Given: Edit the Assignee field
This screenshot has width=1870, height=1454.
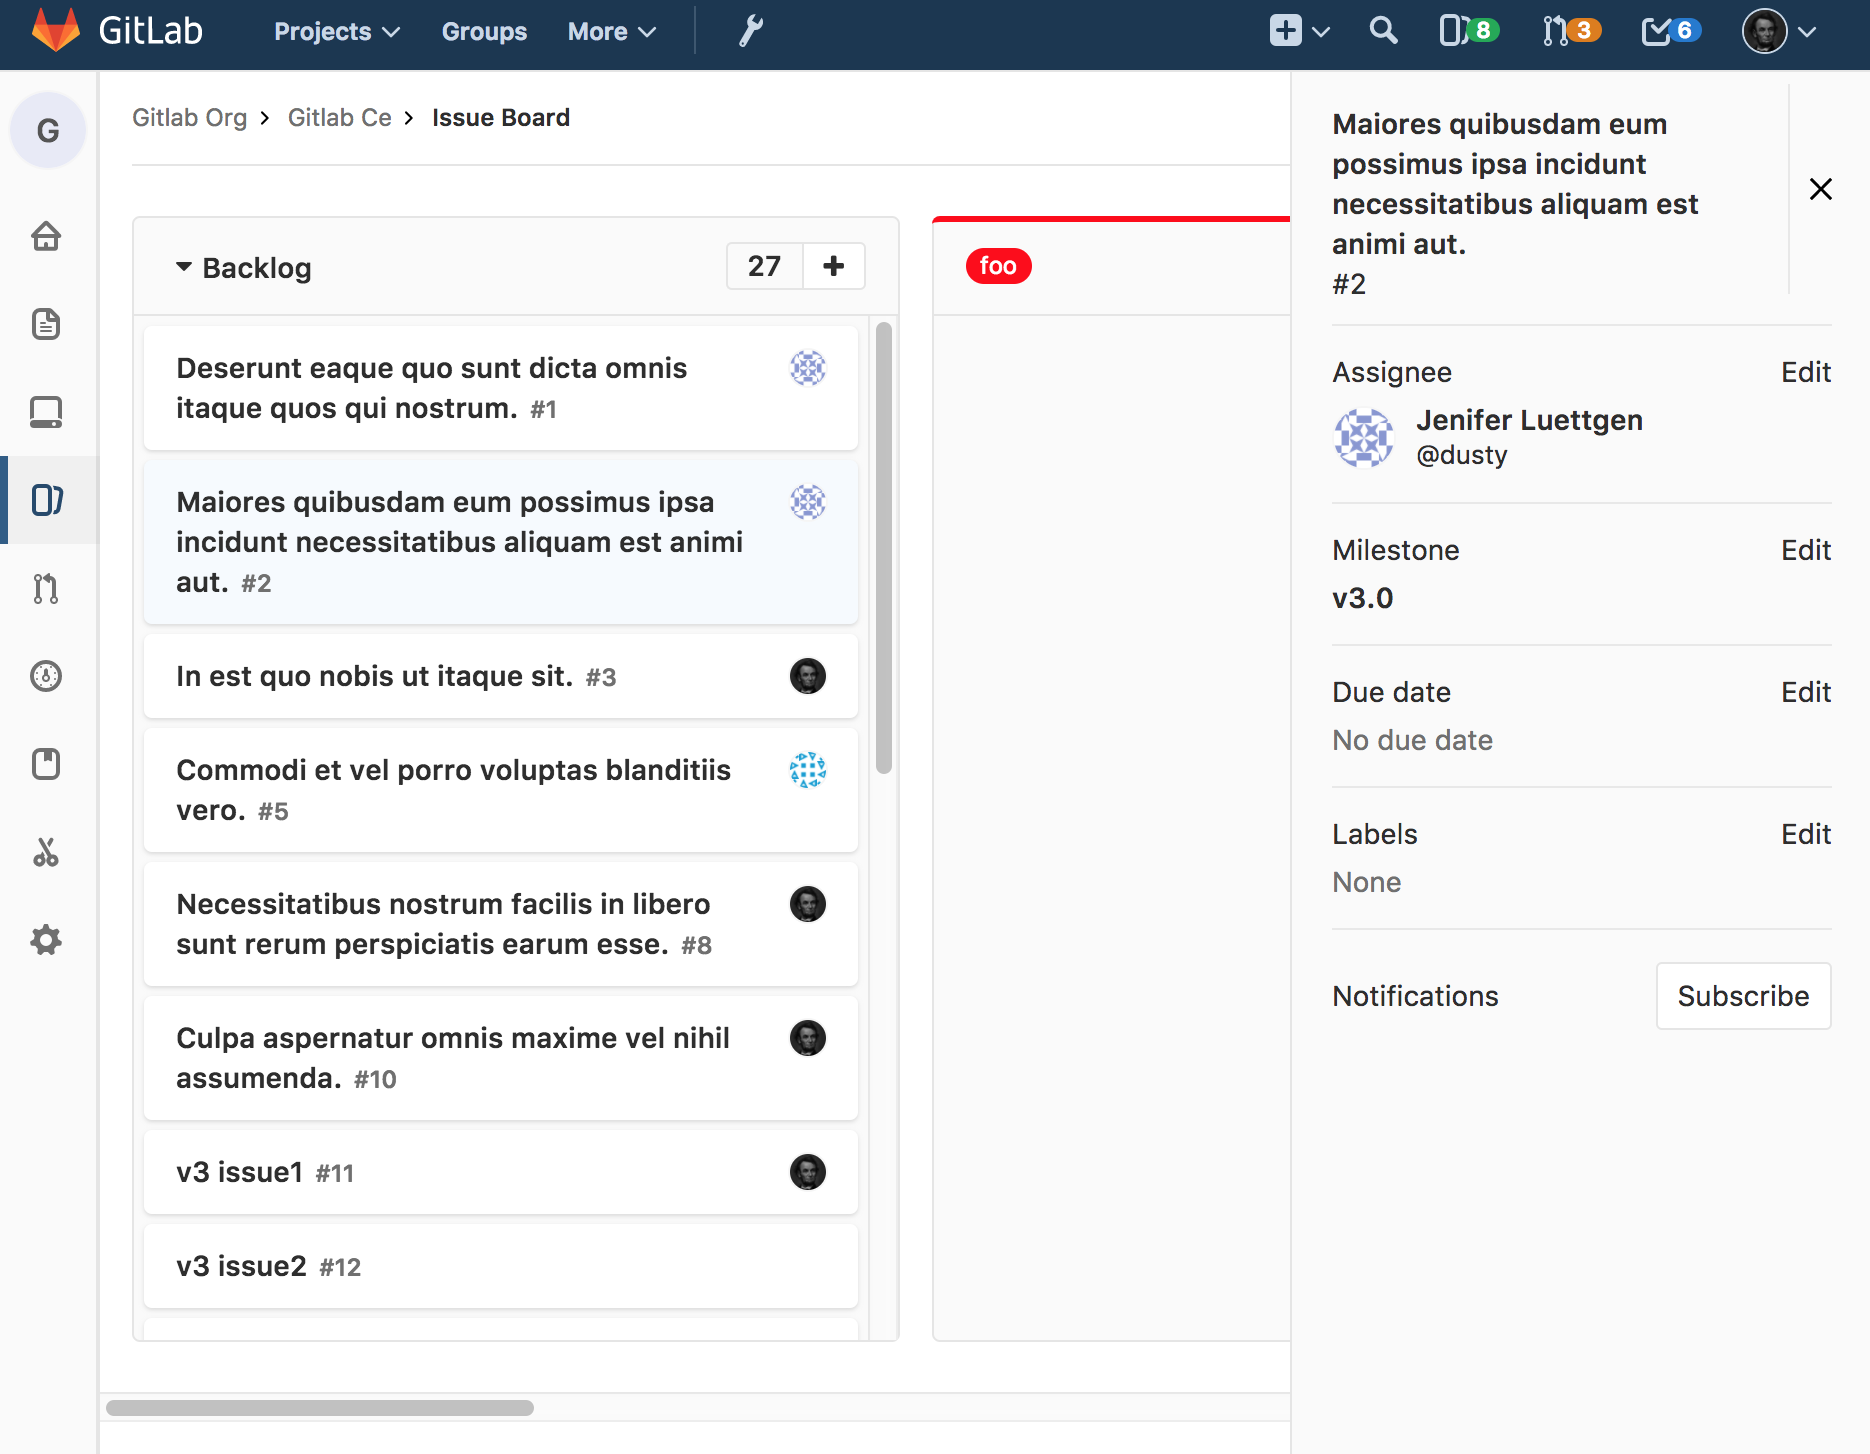Looking at the screenshot, I should [x=1805, y=372].
